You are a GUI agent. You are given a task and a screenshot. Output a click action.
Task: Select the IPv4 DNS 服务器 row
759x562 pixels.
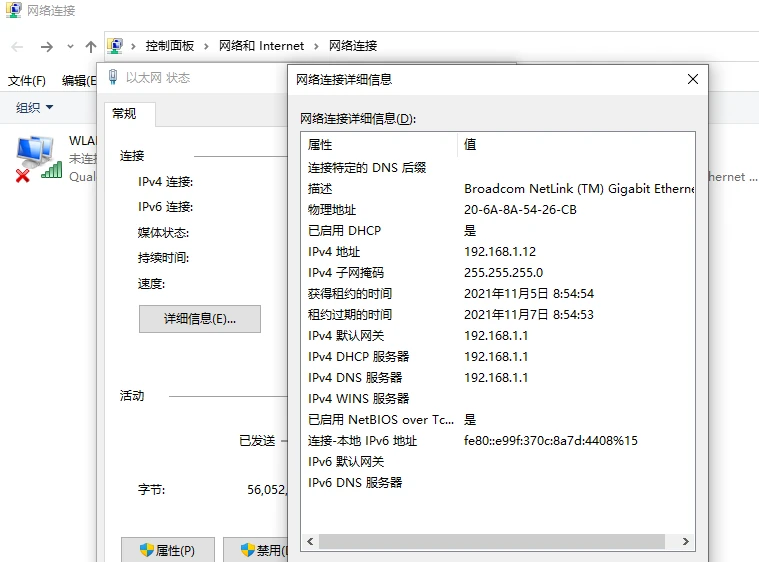click(498, 378)
